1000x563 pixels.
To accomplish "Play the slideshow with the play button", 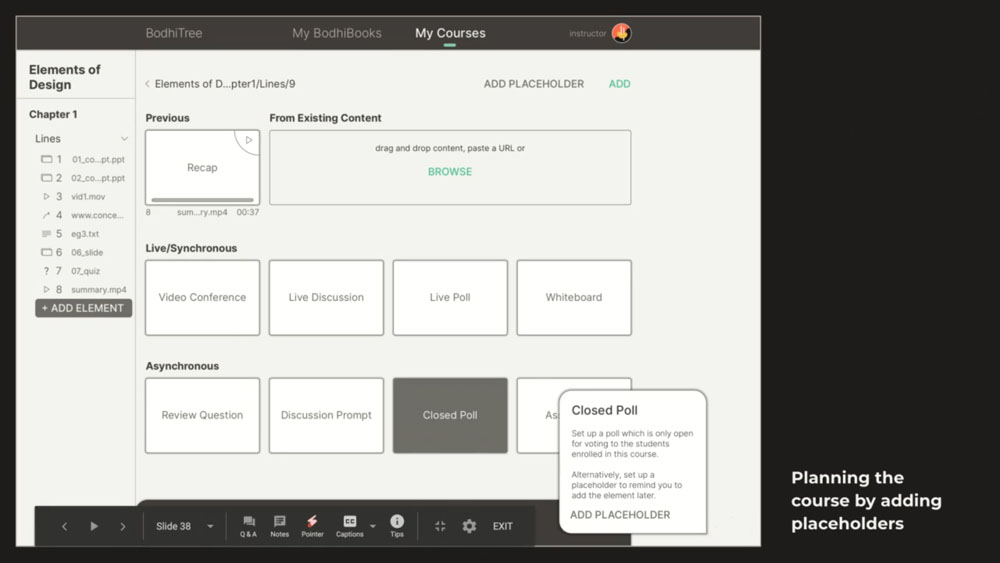I will click(94, 526).
